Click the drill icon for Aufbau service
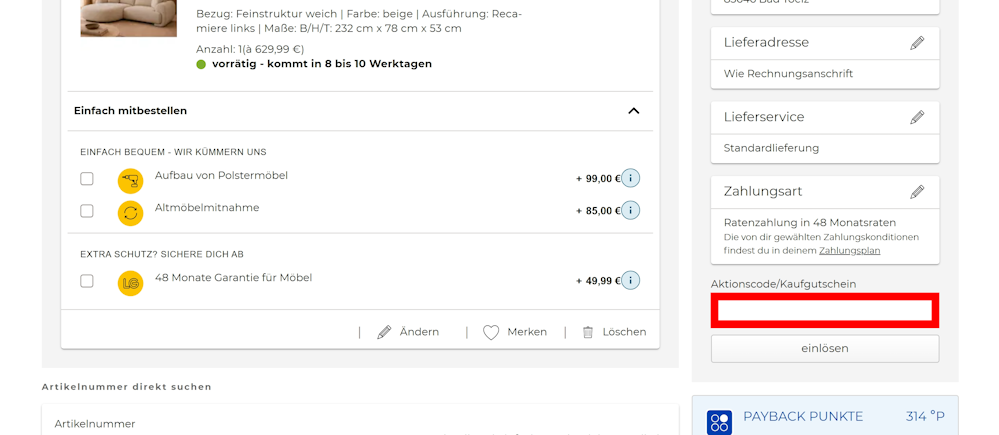Viewport: 999px width, 435px height. click(131, 181)
